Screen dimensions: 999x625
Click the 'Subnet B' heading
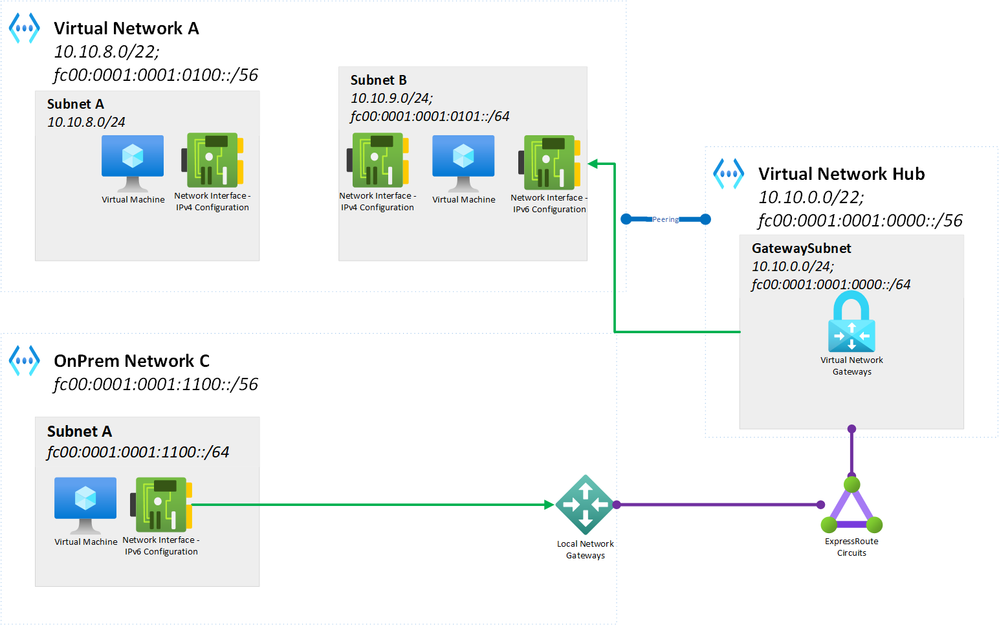tap(378, 80)
